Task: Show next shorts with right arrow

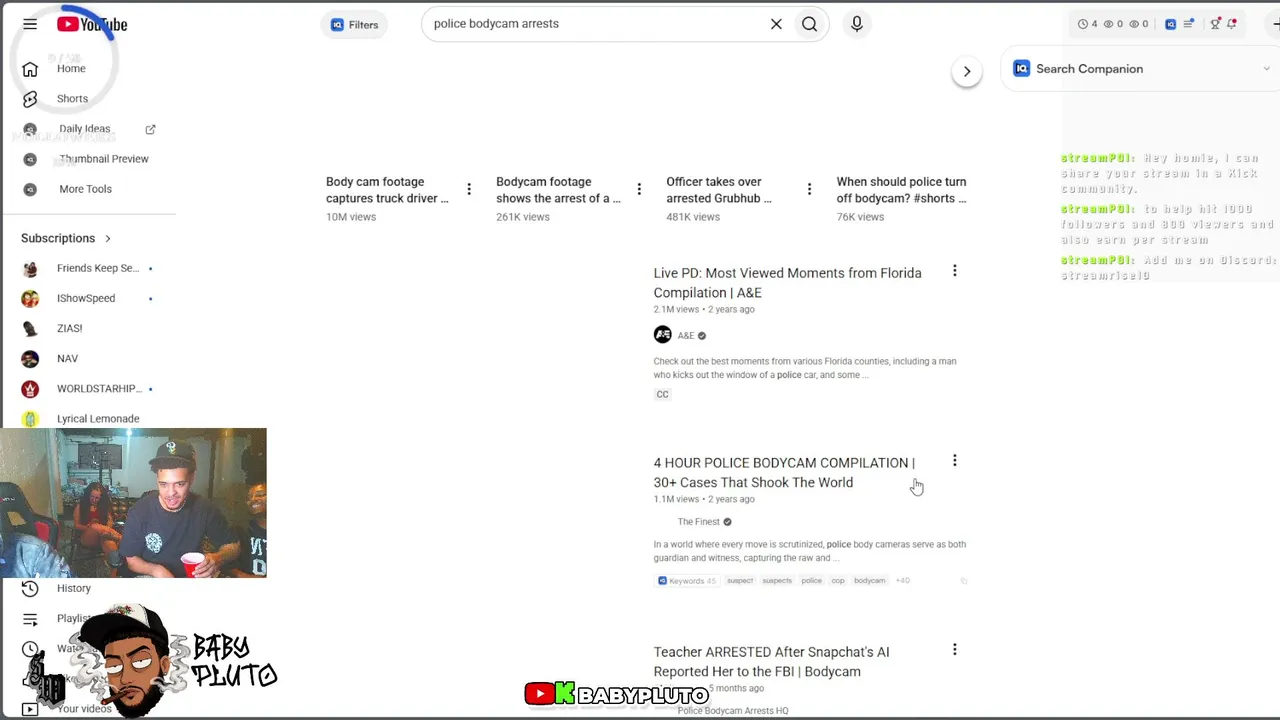Action: [967, 71]
